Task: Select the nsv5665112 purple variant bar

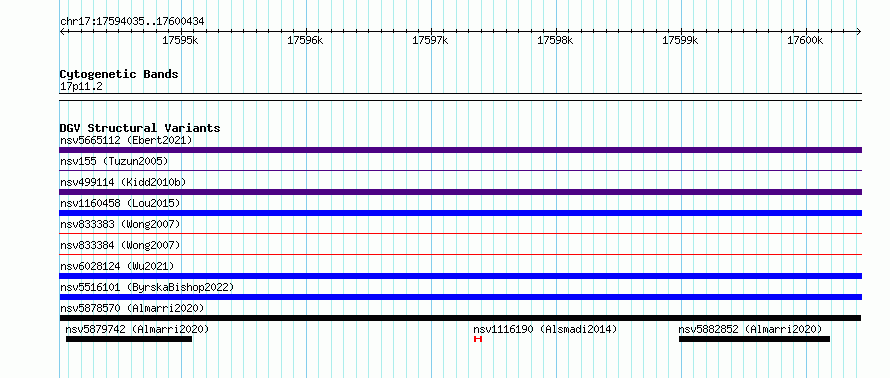Action: [460, 150]
